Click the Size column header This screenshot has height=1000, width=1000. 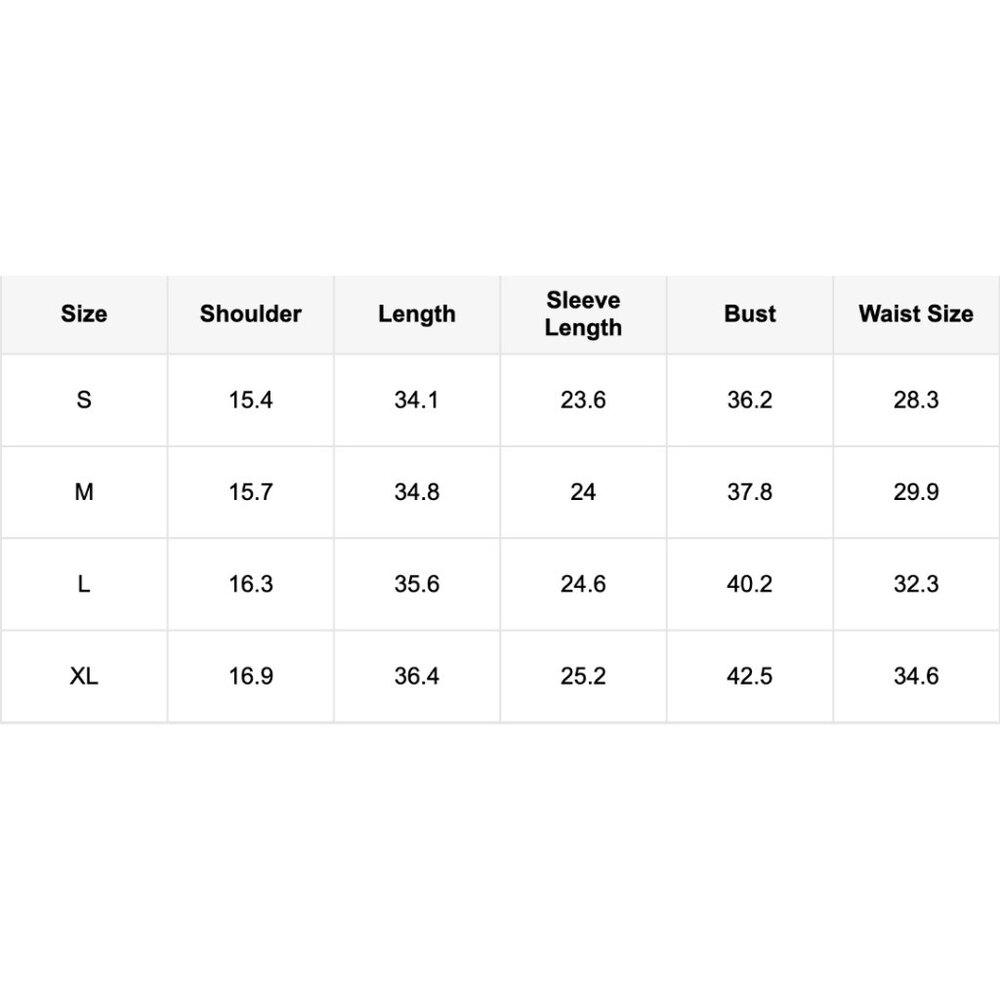pyautogui.click(x=84, y=314)
